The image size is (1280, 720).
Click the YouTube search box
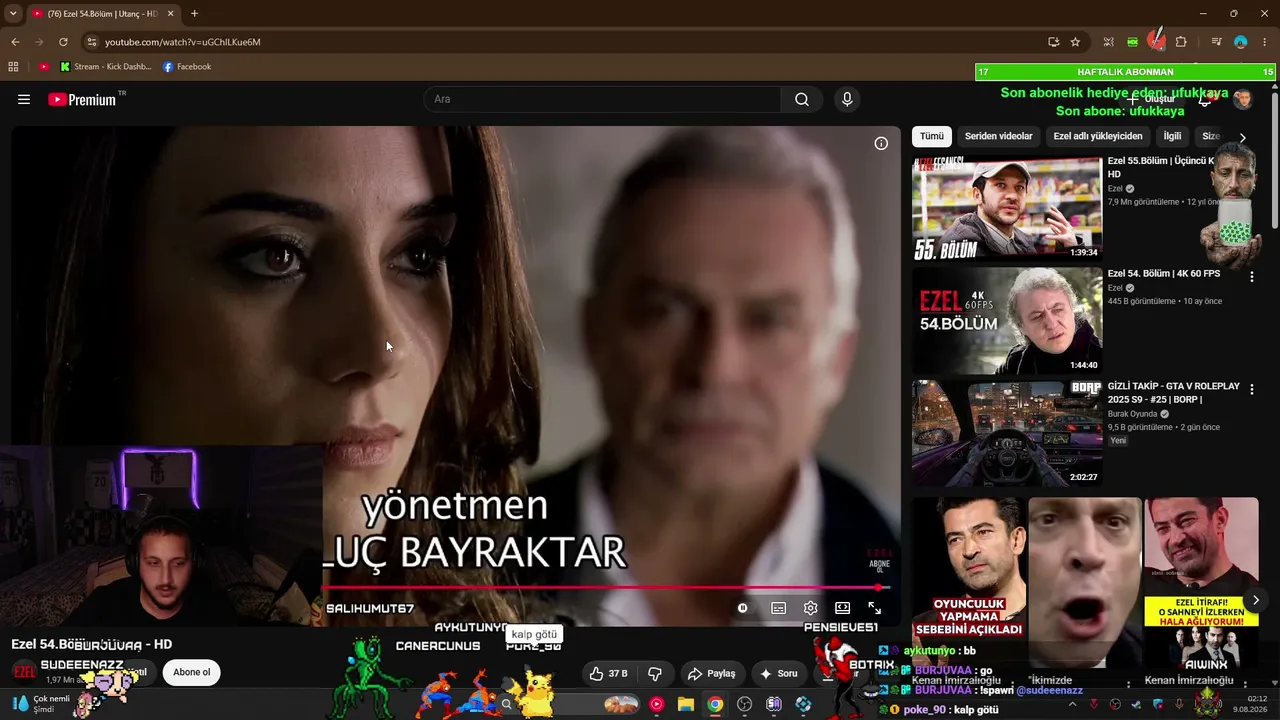602,99
